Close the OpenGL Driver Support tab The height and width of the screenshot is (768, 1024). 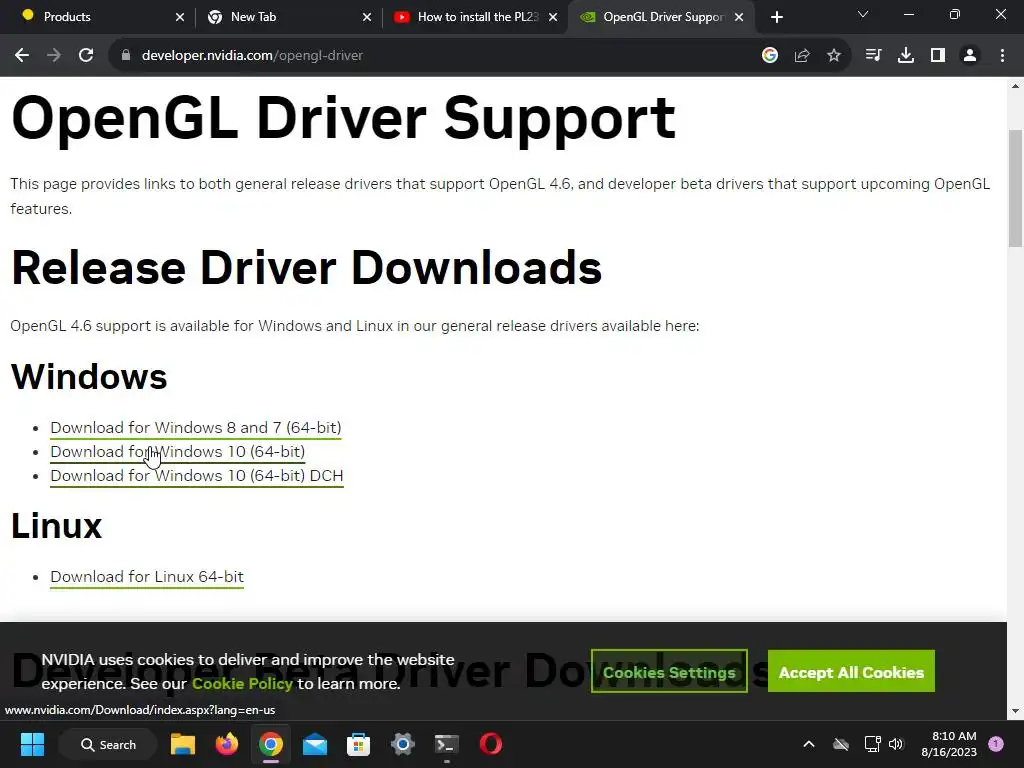[739, 17]
